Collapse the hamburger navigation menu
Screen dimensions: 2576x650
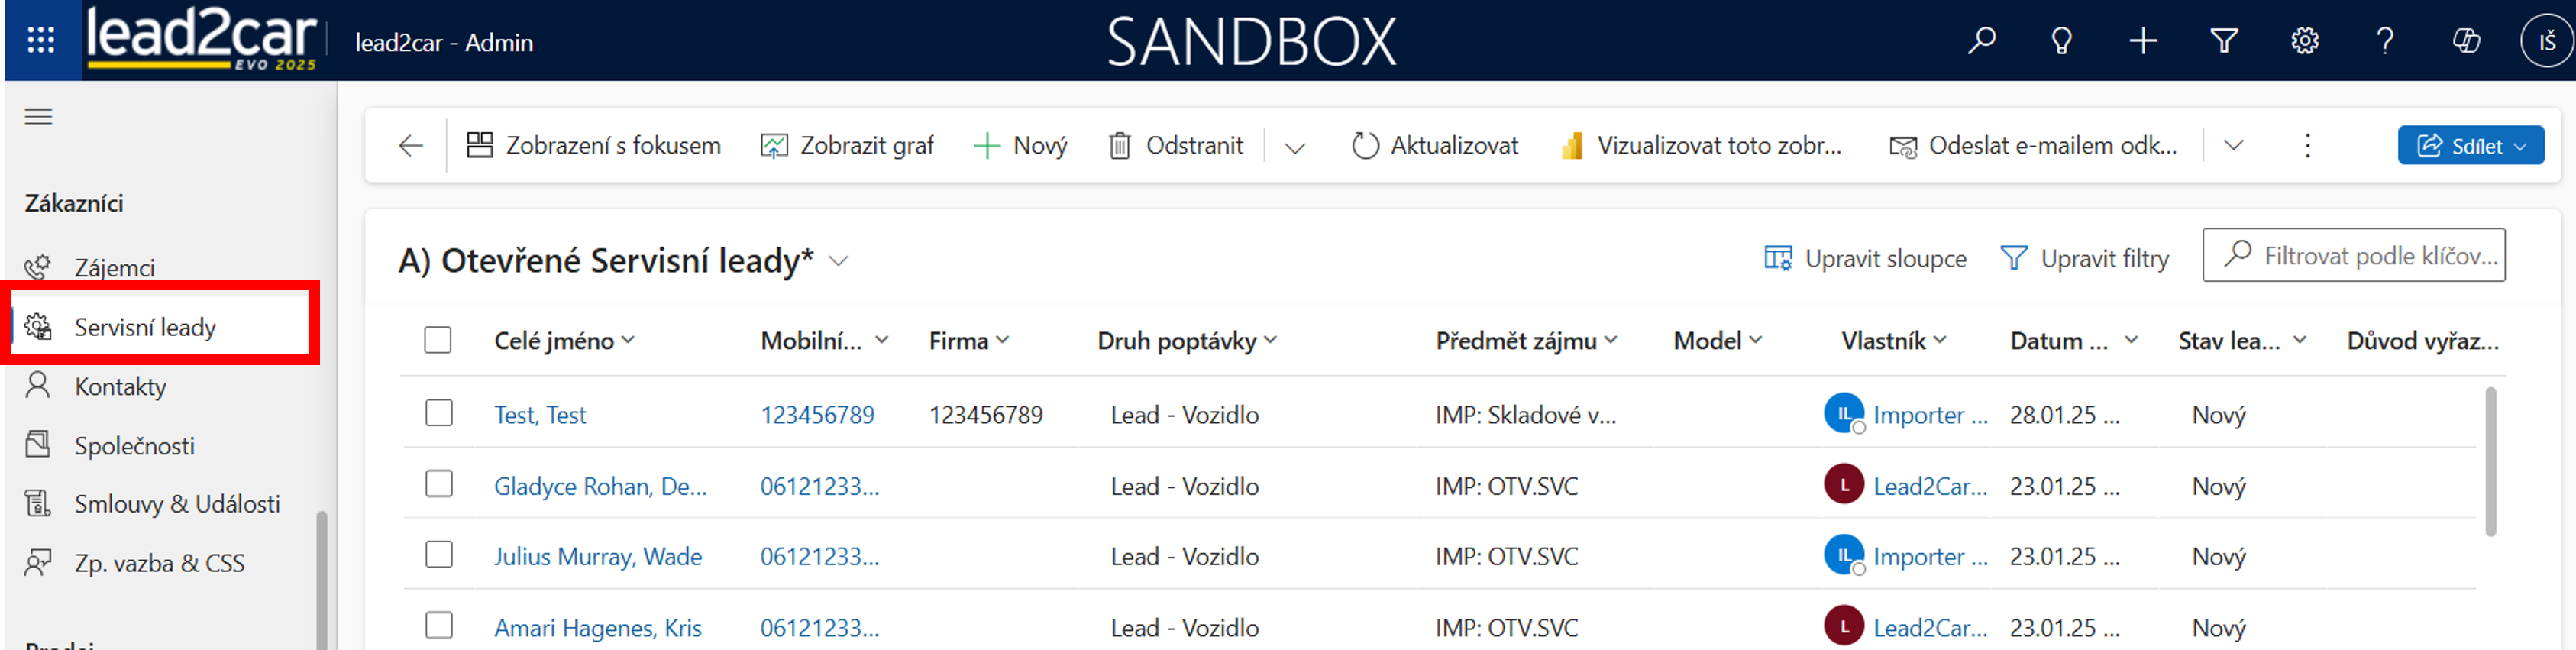coord(38,117)
